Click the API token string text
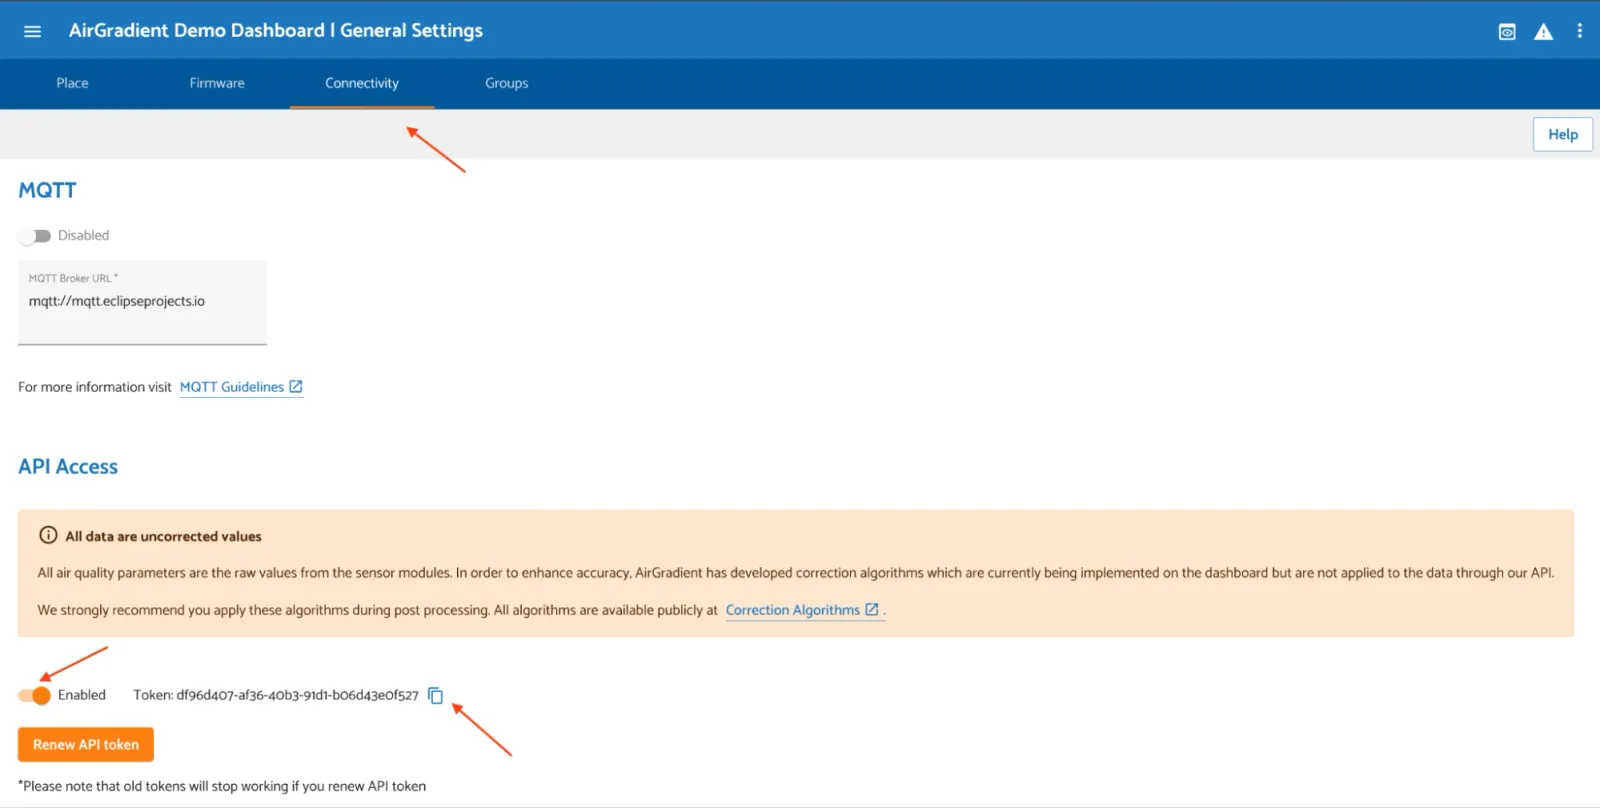The height and width of the screenshot is (808, 1600). pyautogui.click(x=297, y=696)
